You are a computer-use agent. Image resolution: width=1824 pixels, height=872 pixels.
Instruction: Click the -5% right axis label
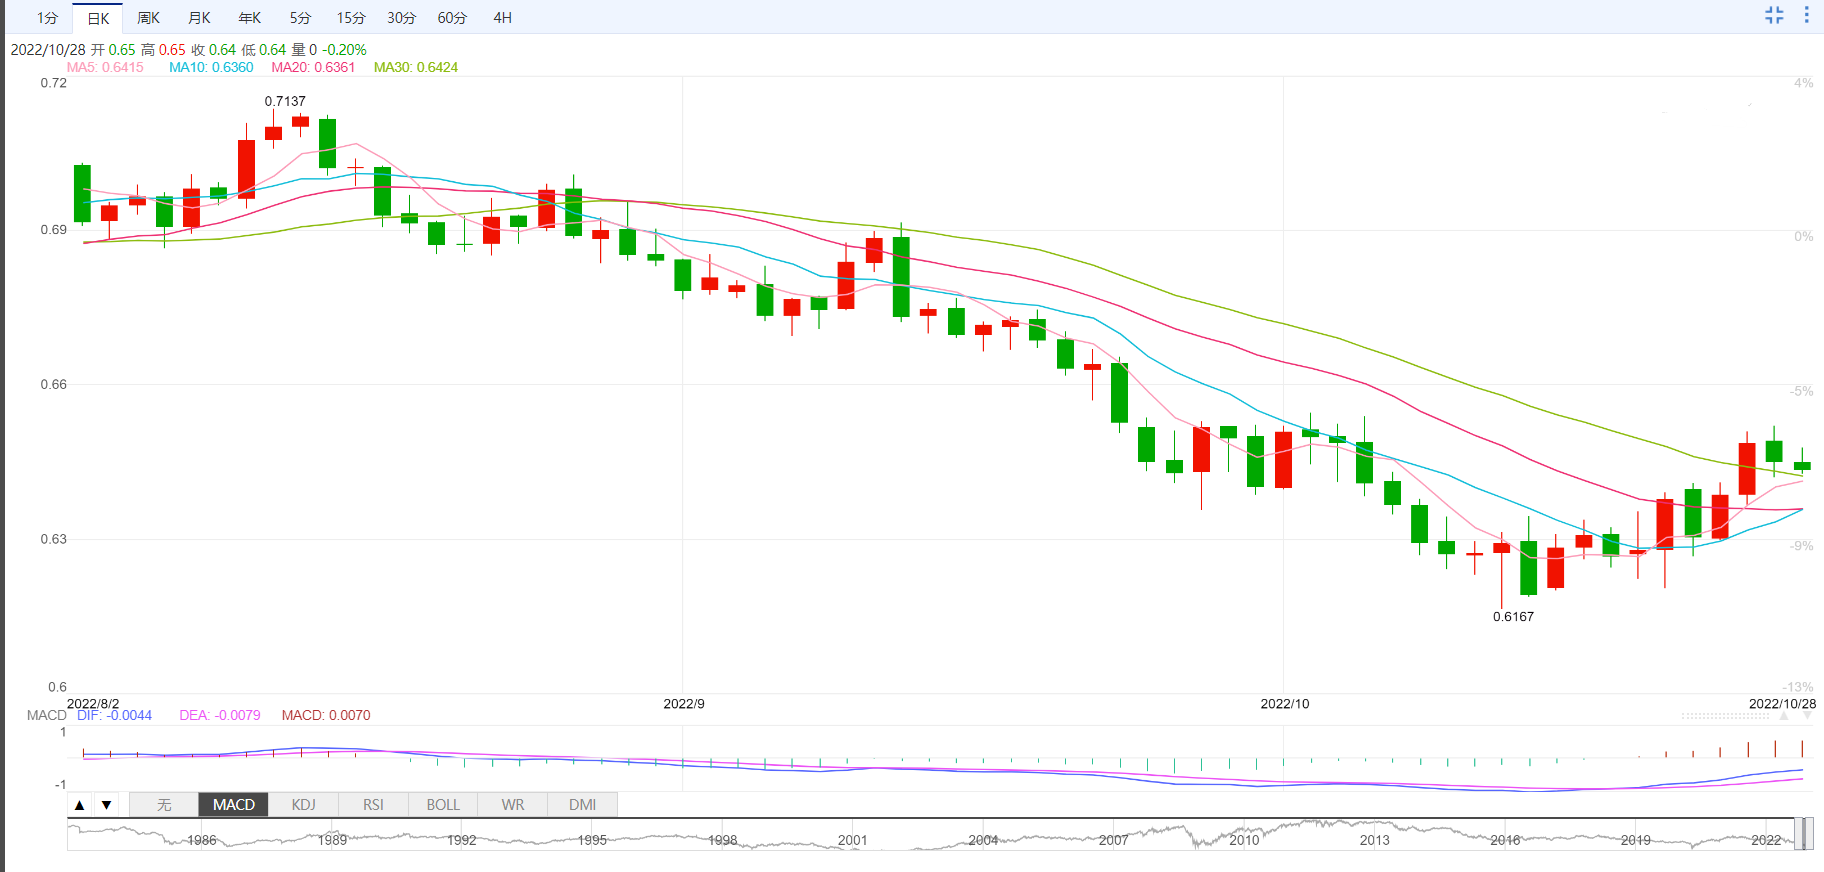click(x=1801, y=391)
